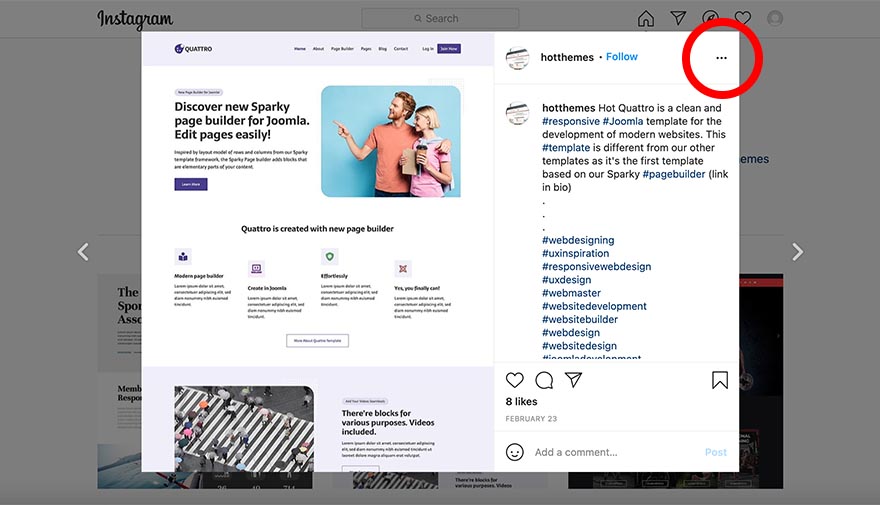Go to previous post arrow

coord(83,252)
